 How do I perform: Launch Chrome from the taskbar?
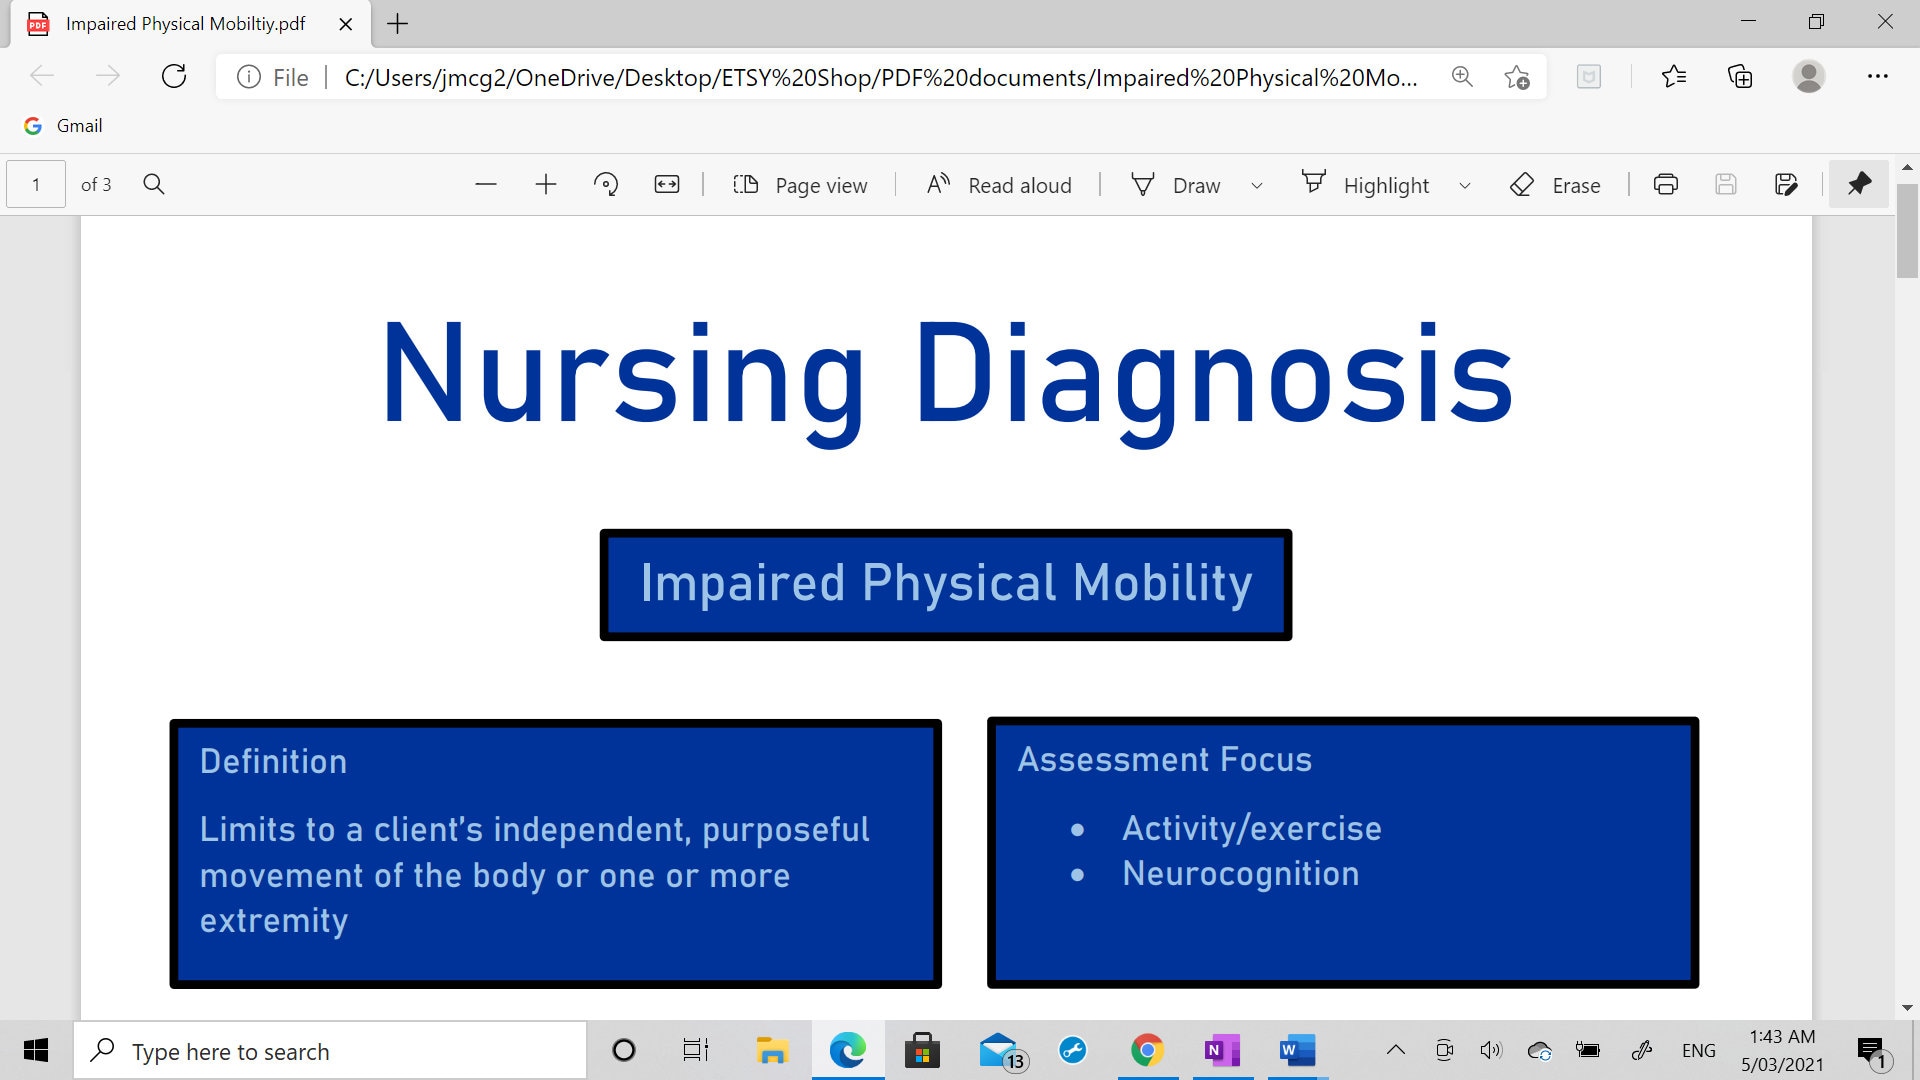(x=1148, y=1050)
